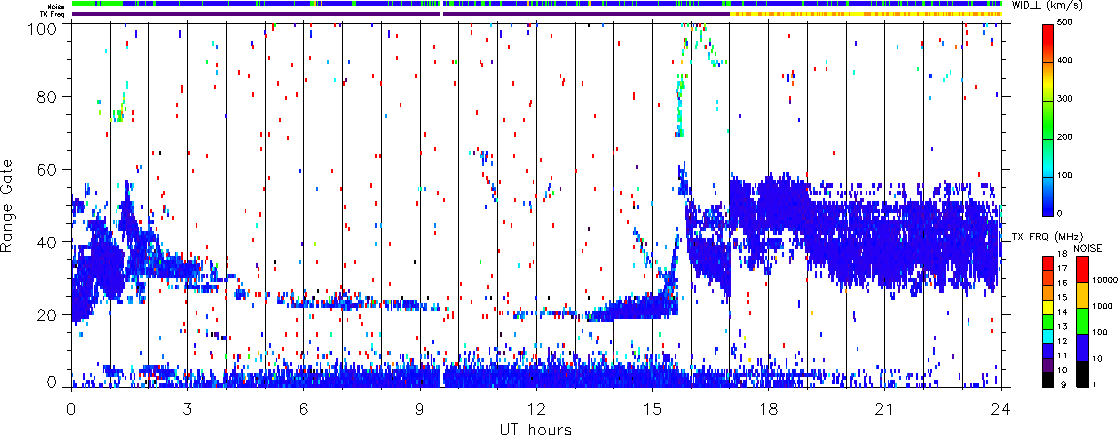
Task: Click tick label 3 on UT hours axis
Action: point(188,409)
